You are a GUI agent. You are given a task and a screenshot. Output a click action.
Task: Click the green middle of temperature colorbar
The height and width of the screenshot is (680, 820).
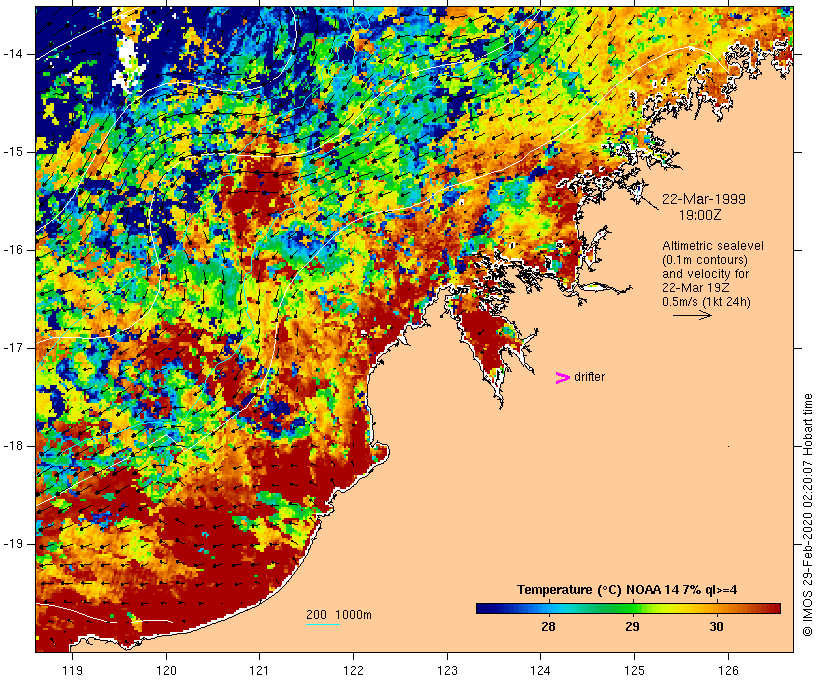tap(628, 608)
